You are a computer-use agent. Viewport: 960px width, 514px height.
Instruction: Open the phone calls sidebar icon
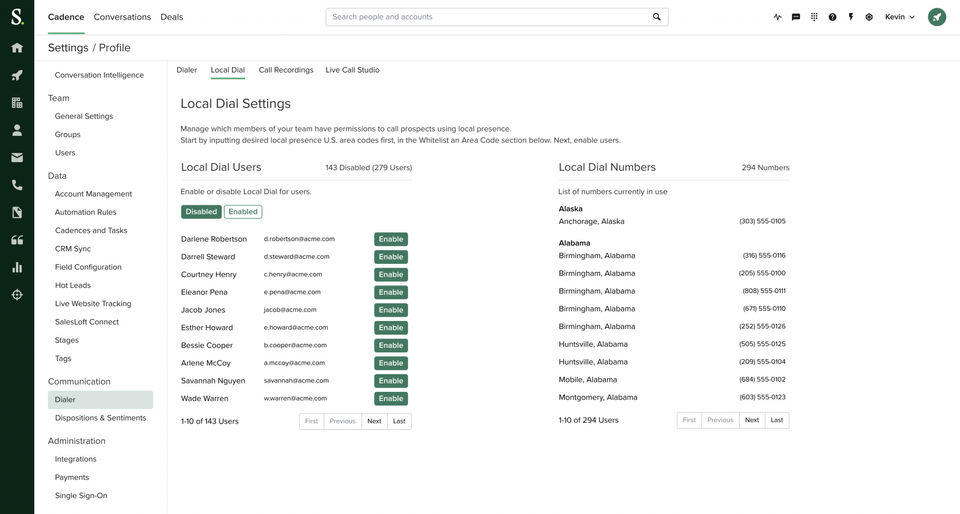click(17, 185)
